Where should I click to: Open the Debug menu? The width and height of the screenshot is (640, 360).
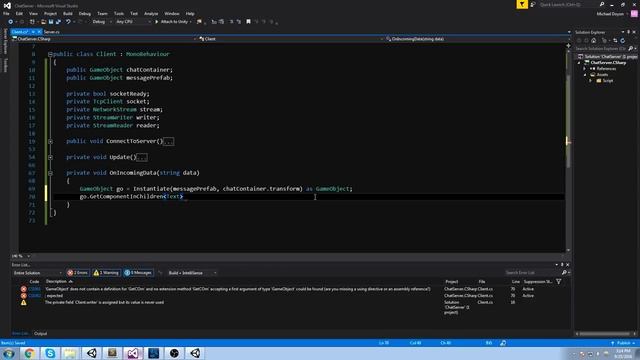pos(85,13)
